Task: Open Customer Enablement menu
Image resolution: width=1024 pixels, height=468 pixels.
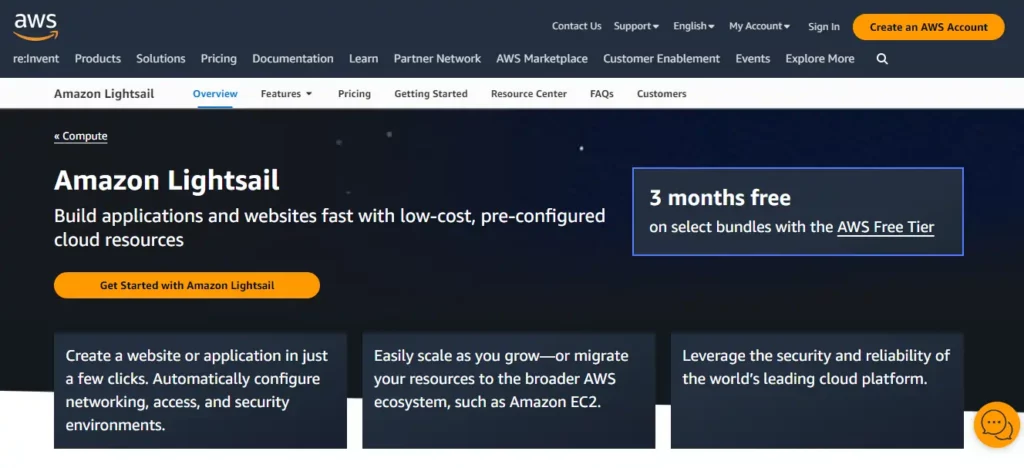Action: tap(661, 59)
